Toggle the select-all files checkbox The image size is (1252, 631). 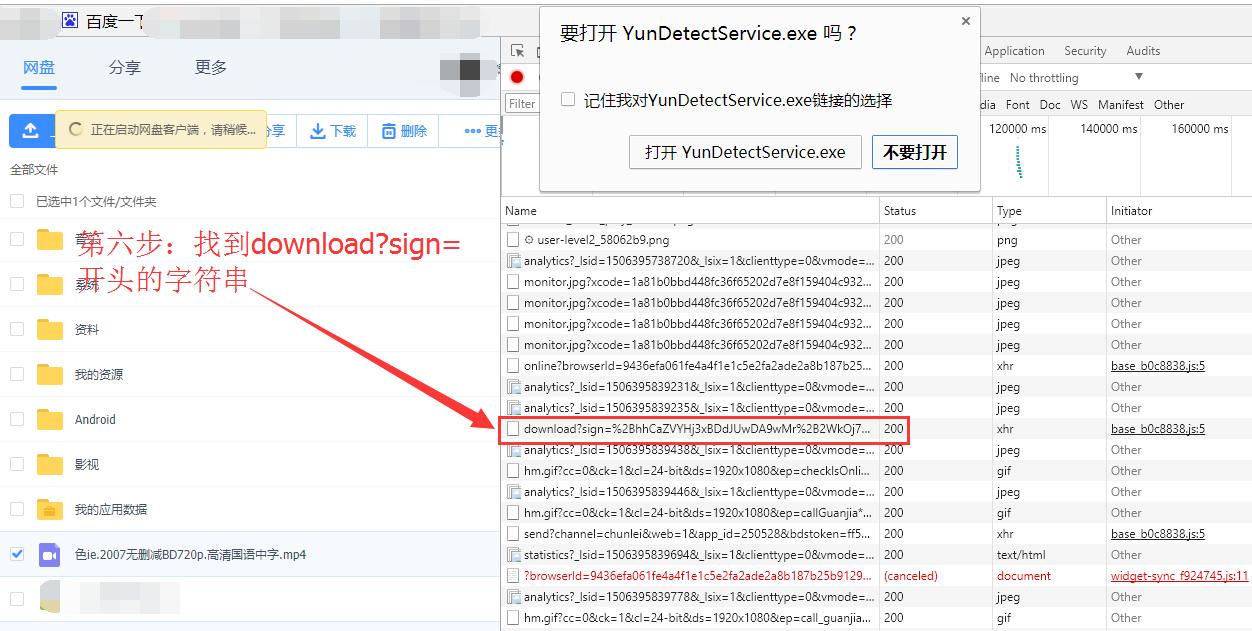[x=17, y=201]
